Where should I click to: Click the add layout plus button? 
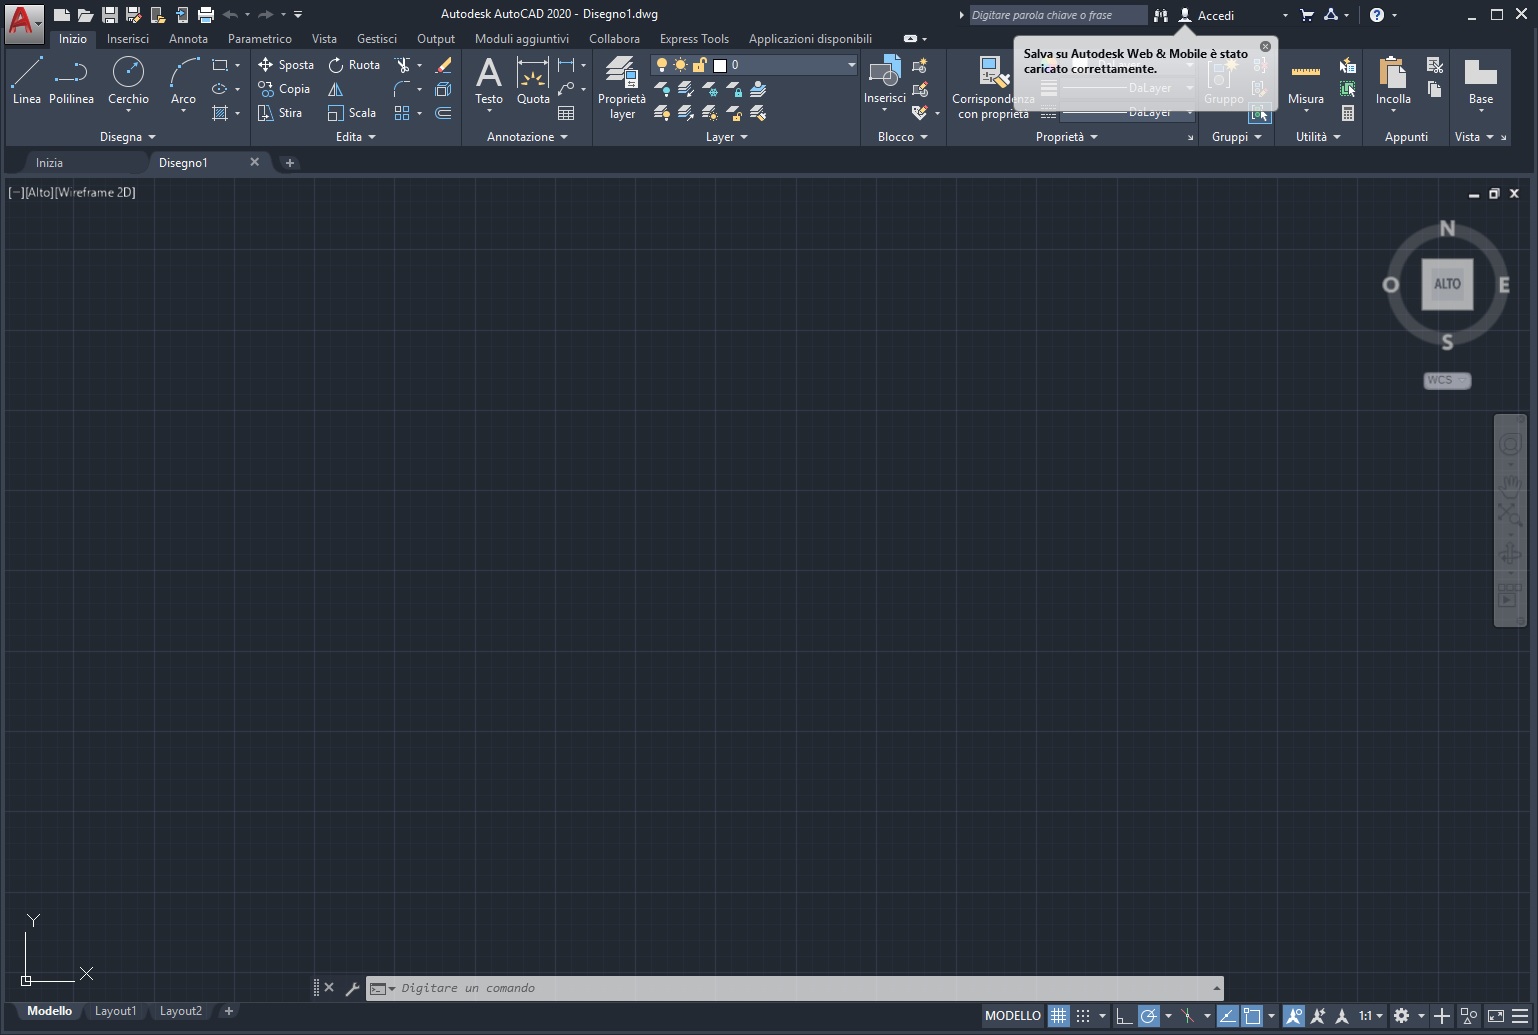coord(228,1011)
